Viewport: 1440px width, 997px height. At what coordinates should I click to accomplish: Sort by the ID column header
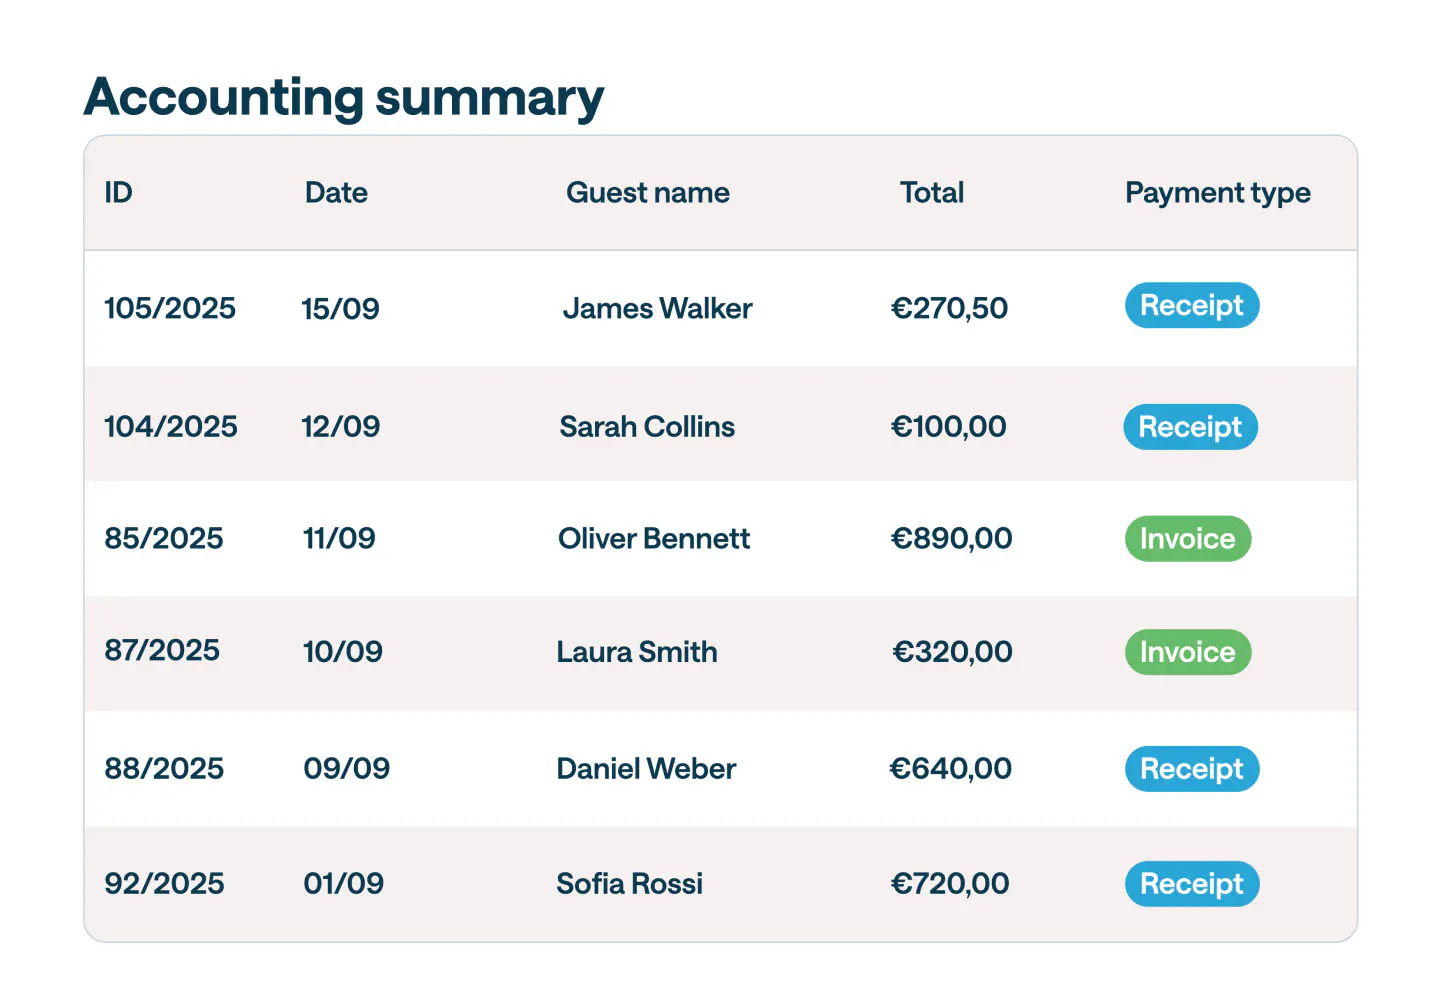(118, 192)
